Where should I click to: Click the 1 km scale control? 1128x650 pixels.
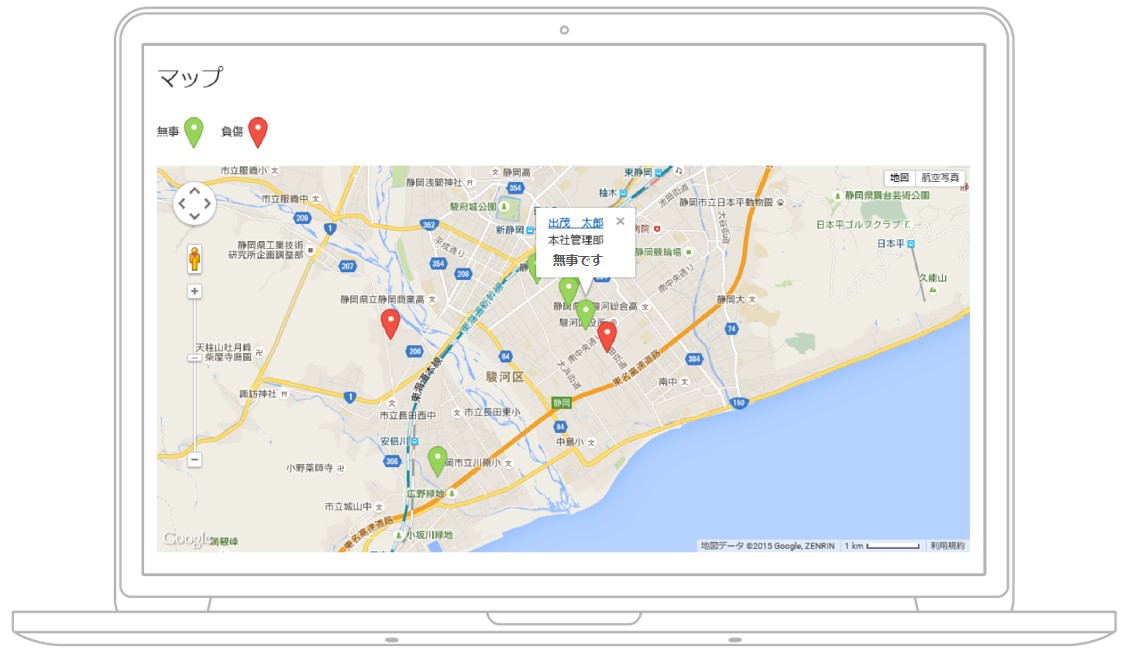882,546
